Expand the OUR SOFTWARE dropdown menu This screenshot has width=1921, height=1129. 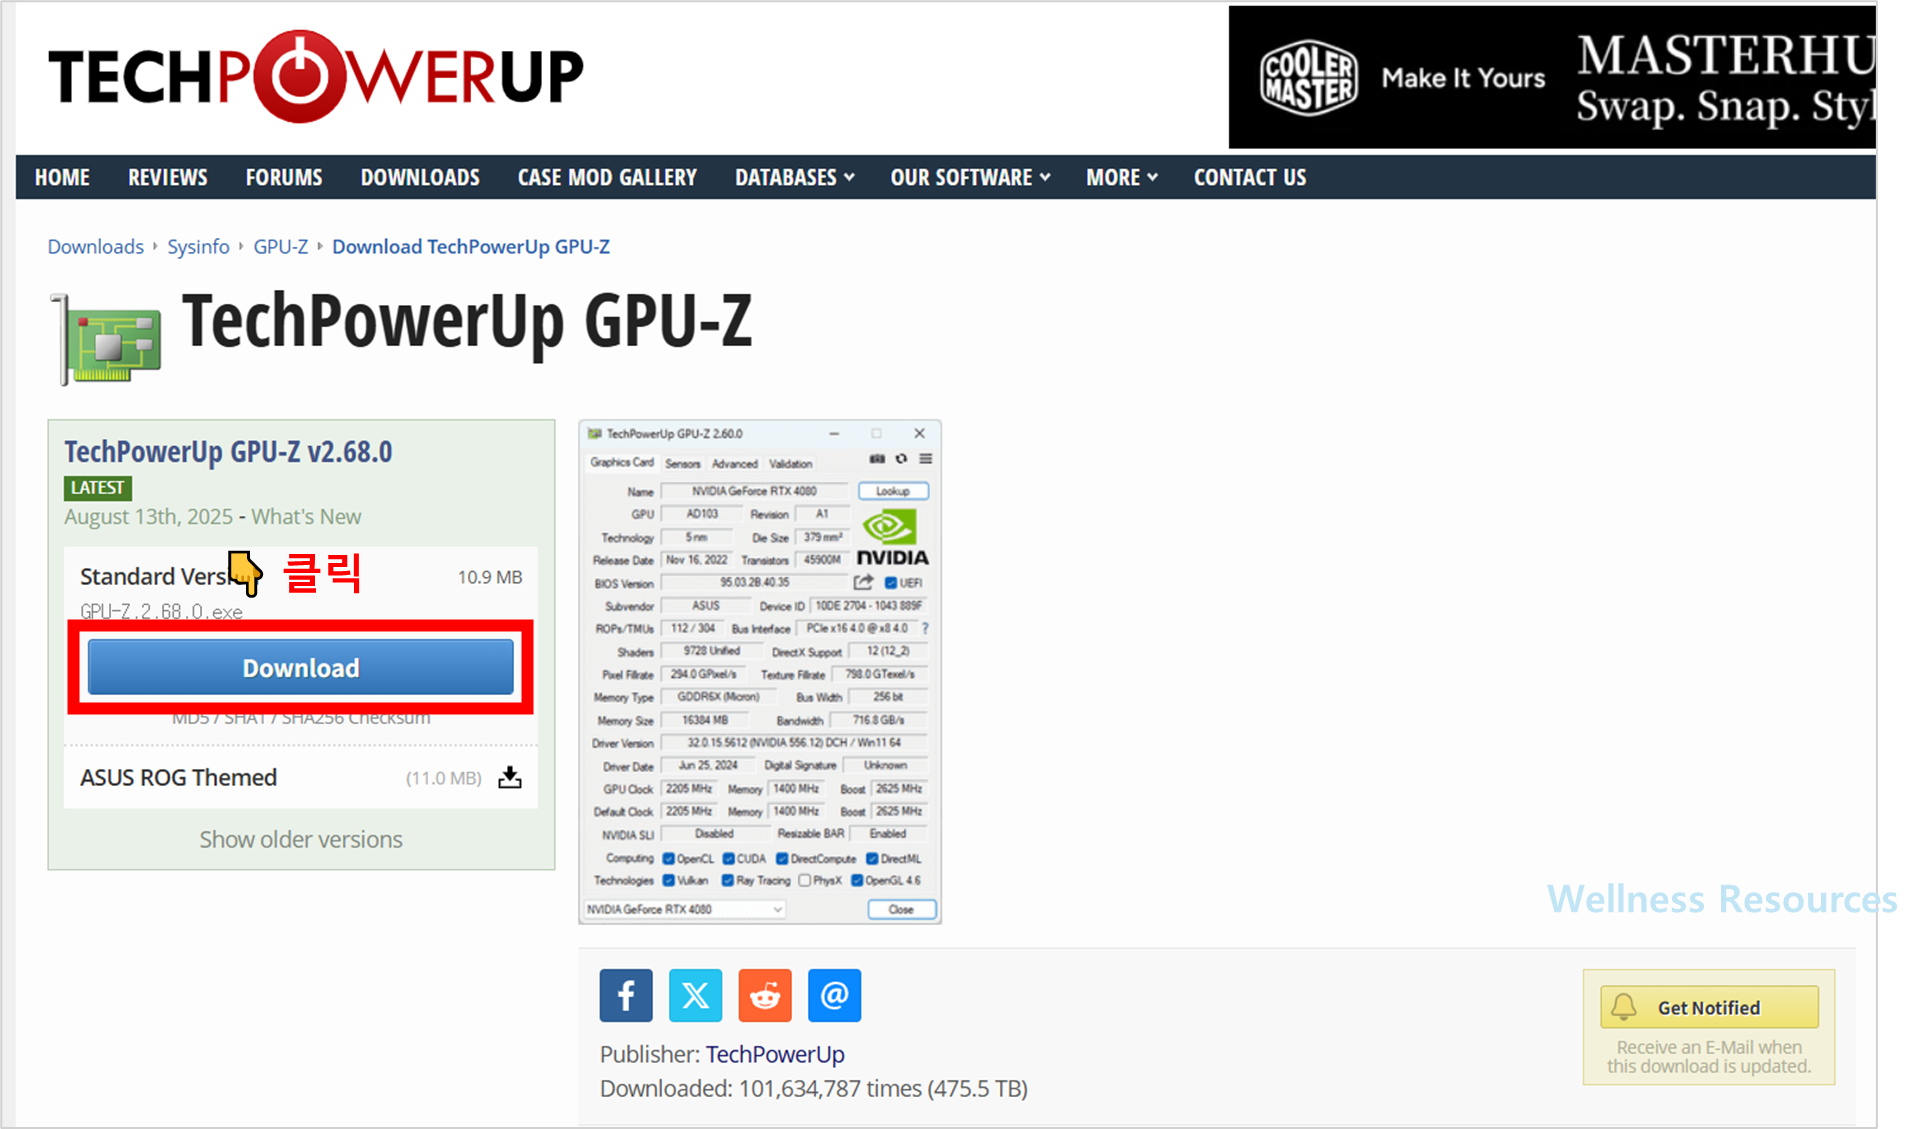(970, 178)
